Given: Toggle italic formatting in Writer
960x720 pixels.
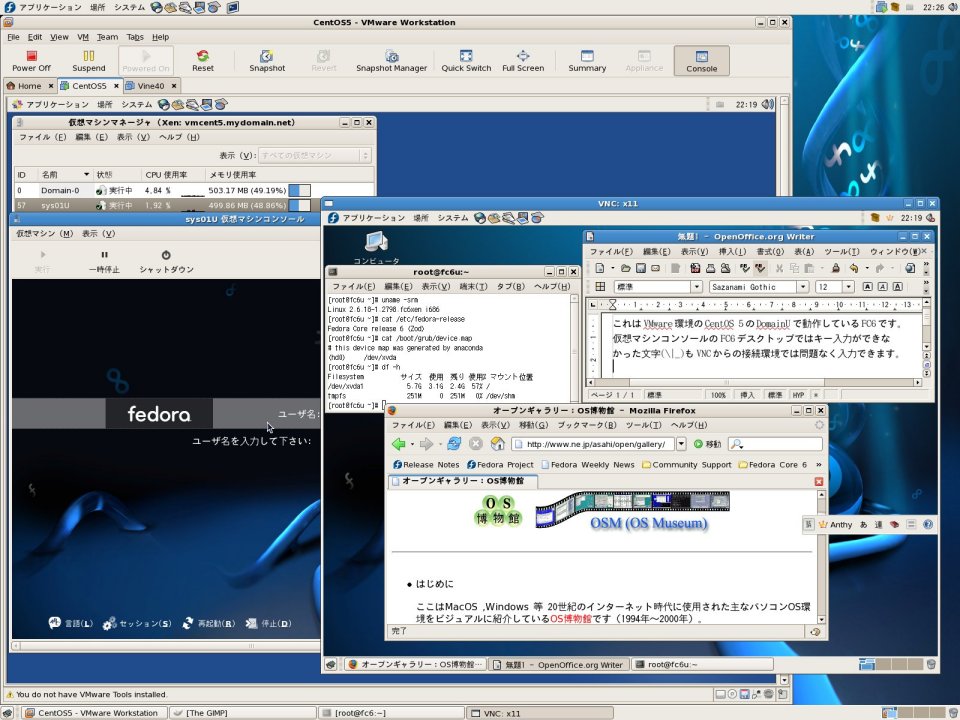Looking at the screenshot, I should 882,287.
